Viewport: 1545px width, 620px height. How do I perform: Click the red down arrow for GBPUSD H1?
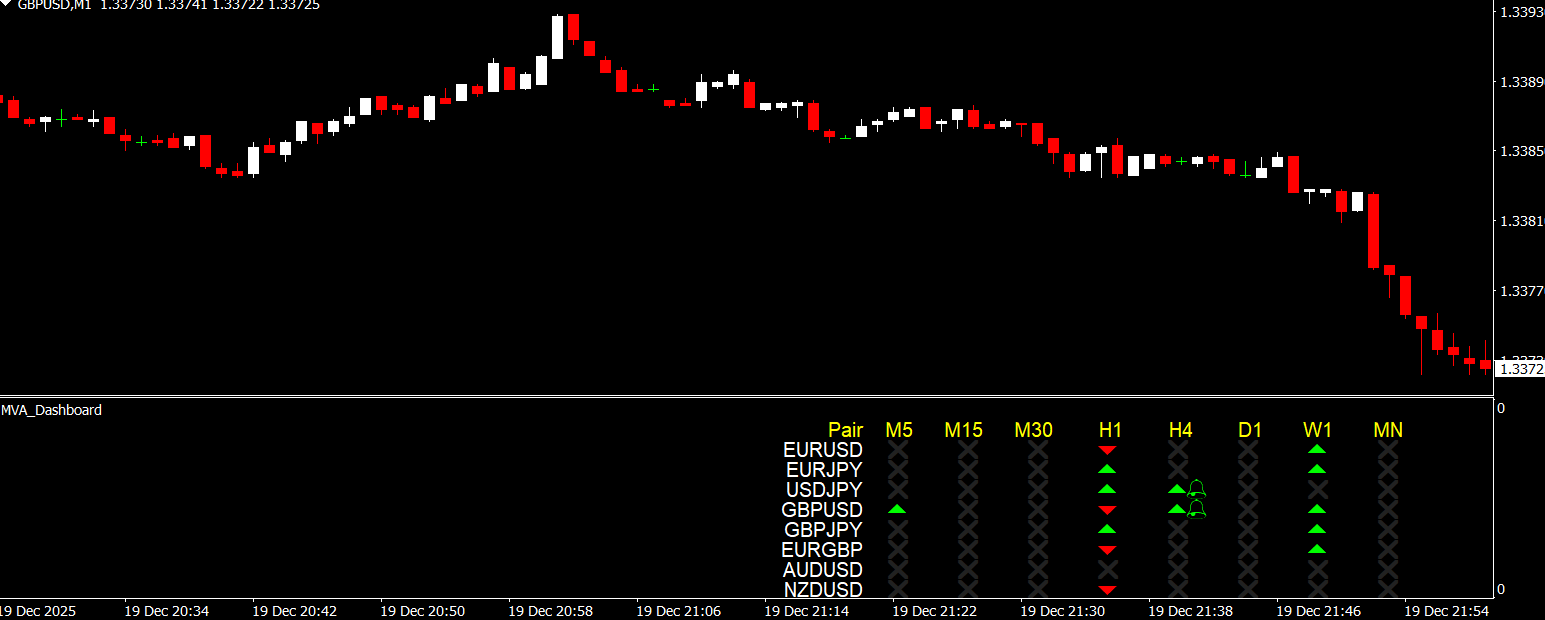coord(1107,511)
